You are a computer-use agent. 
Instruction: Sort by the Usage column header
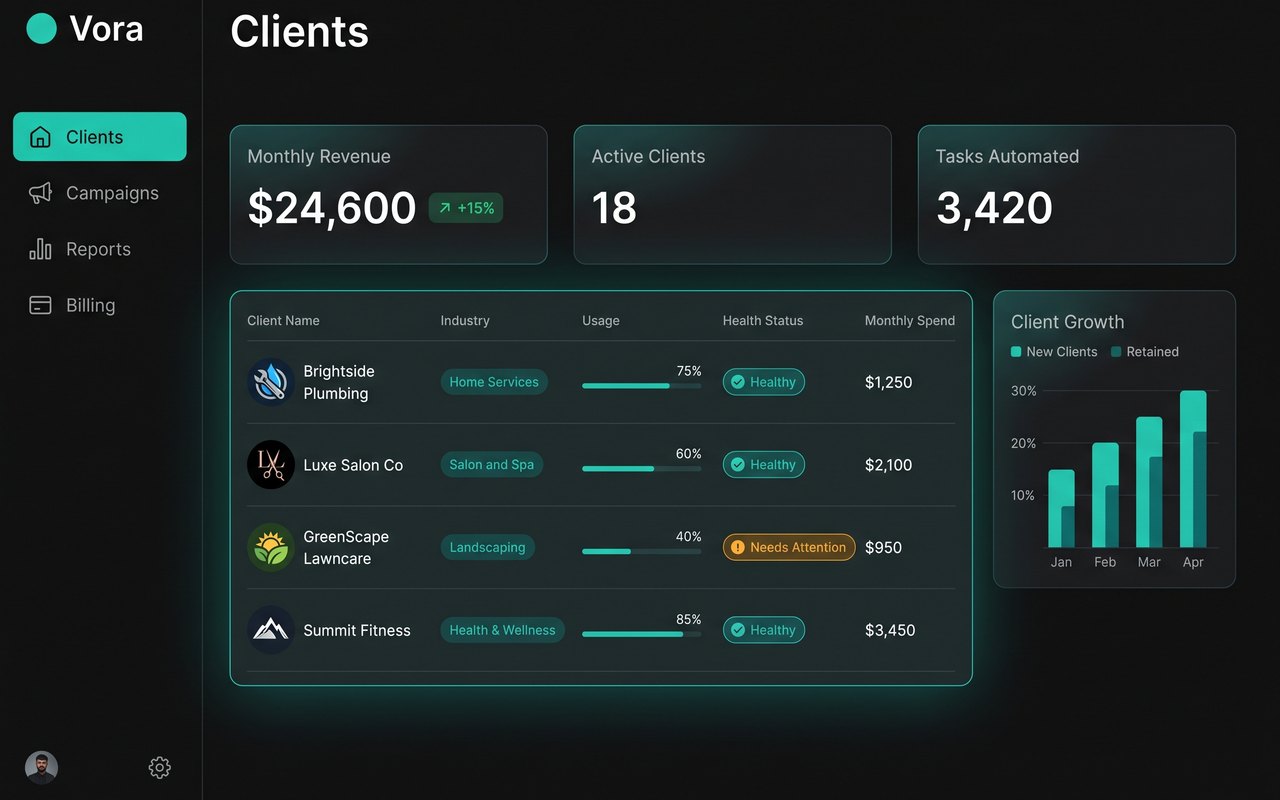pyautogui.click(x=601, y=321)
